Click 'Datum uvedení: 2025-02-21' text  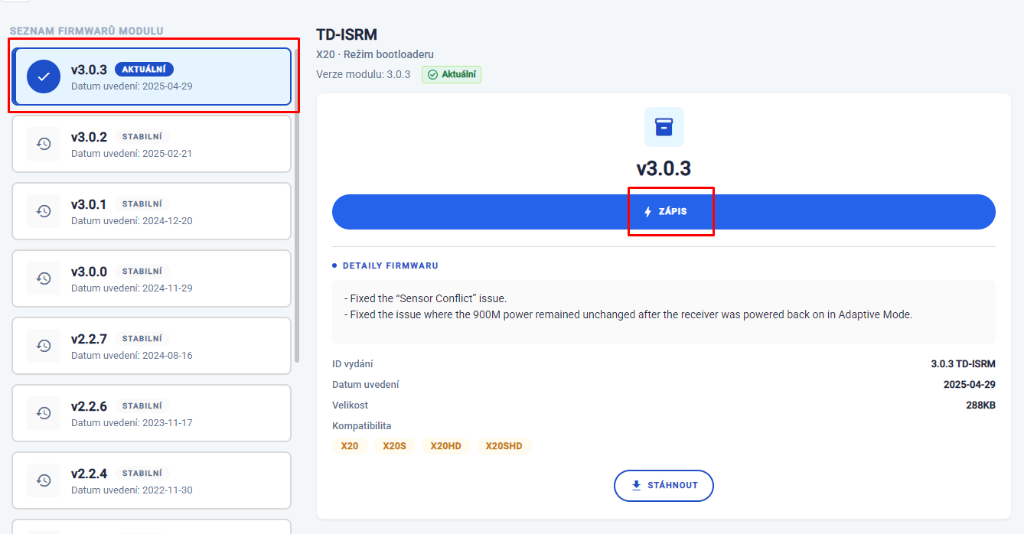click(132, 153)
